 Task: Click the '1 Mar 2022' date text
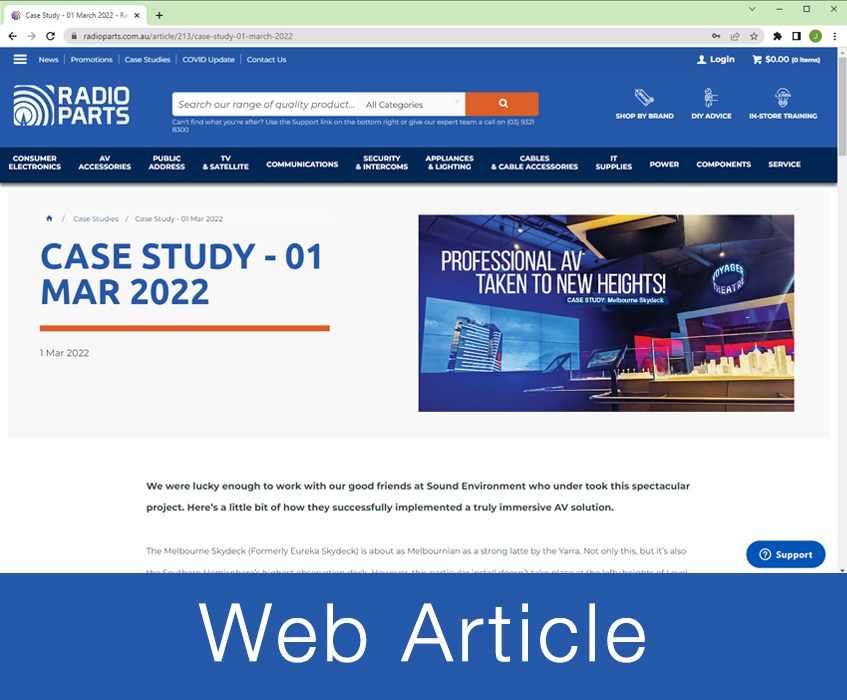64,353
